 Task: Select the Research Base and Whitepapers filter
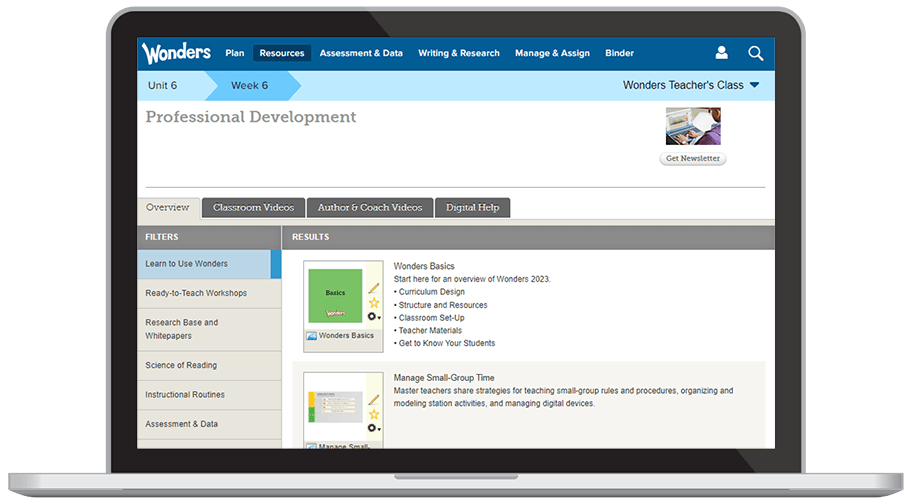tap(209, 329)
